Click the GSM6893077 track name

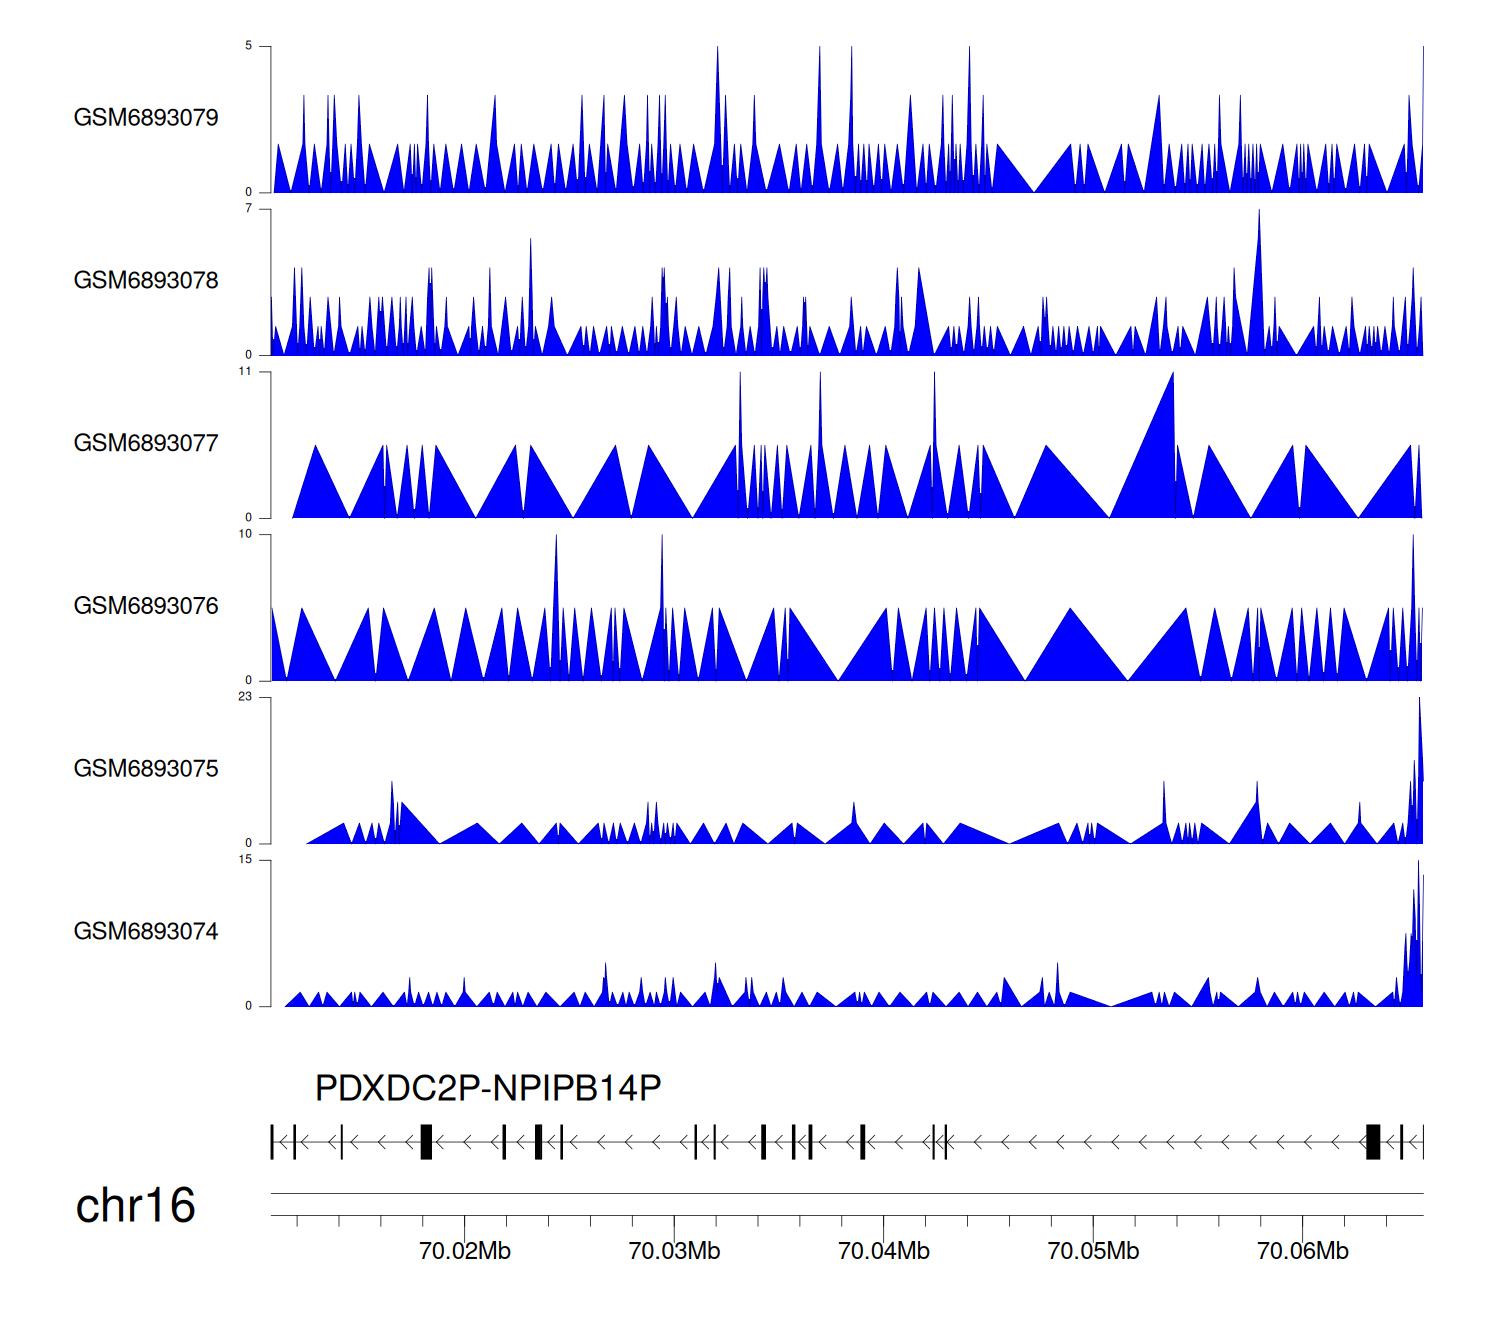(146, 444)
